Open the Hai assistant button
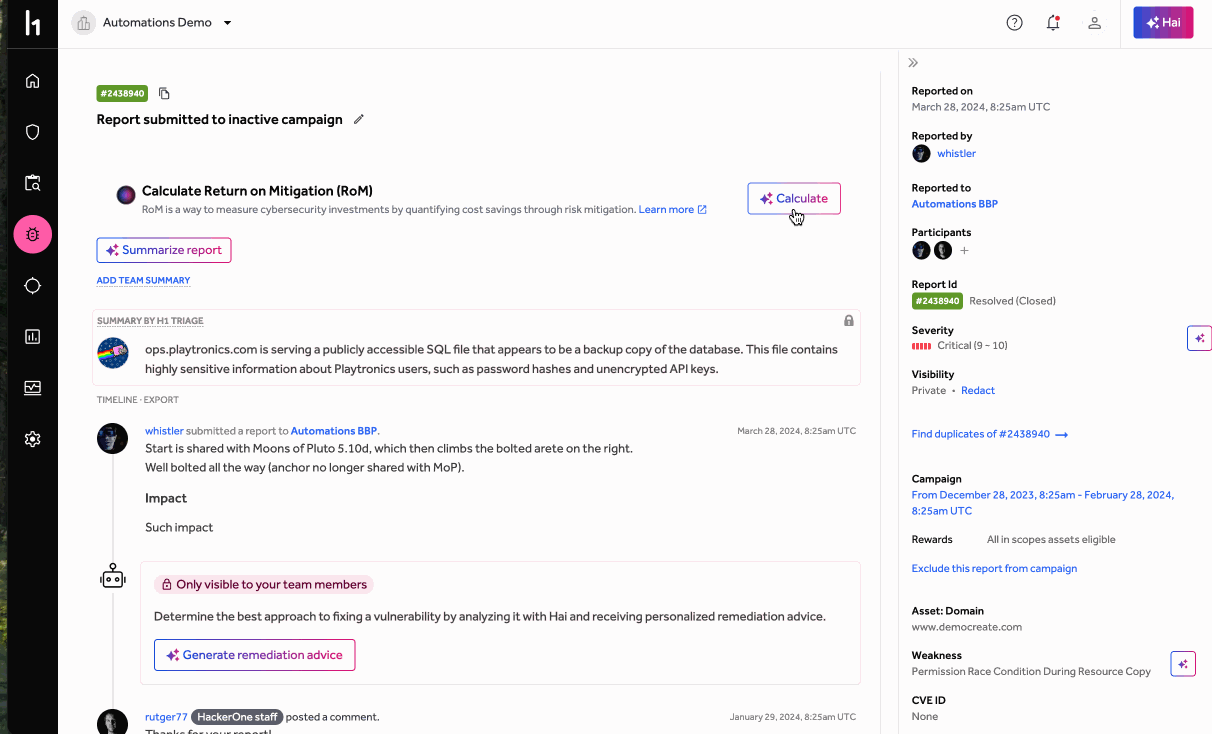 point(1163,22)
